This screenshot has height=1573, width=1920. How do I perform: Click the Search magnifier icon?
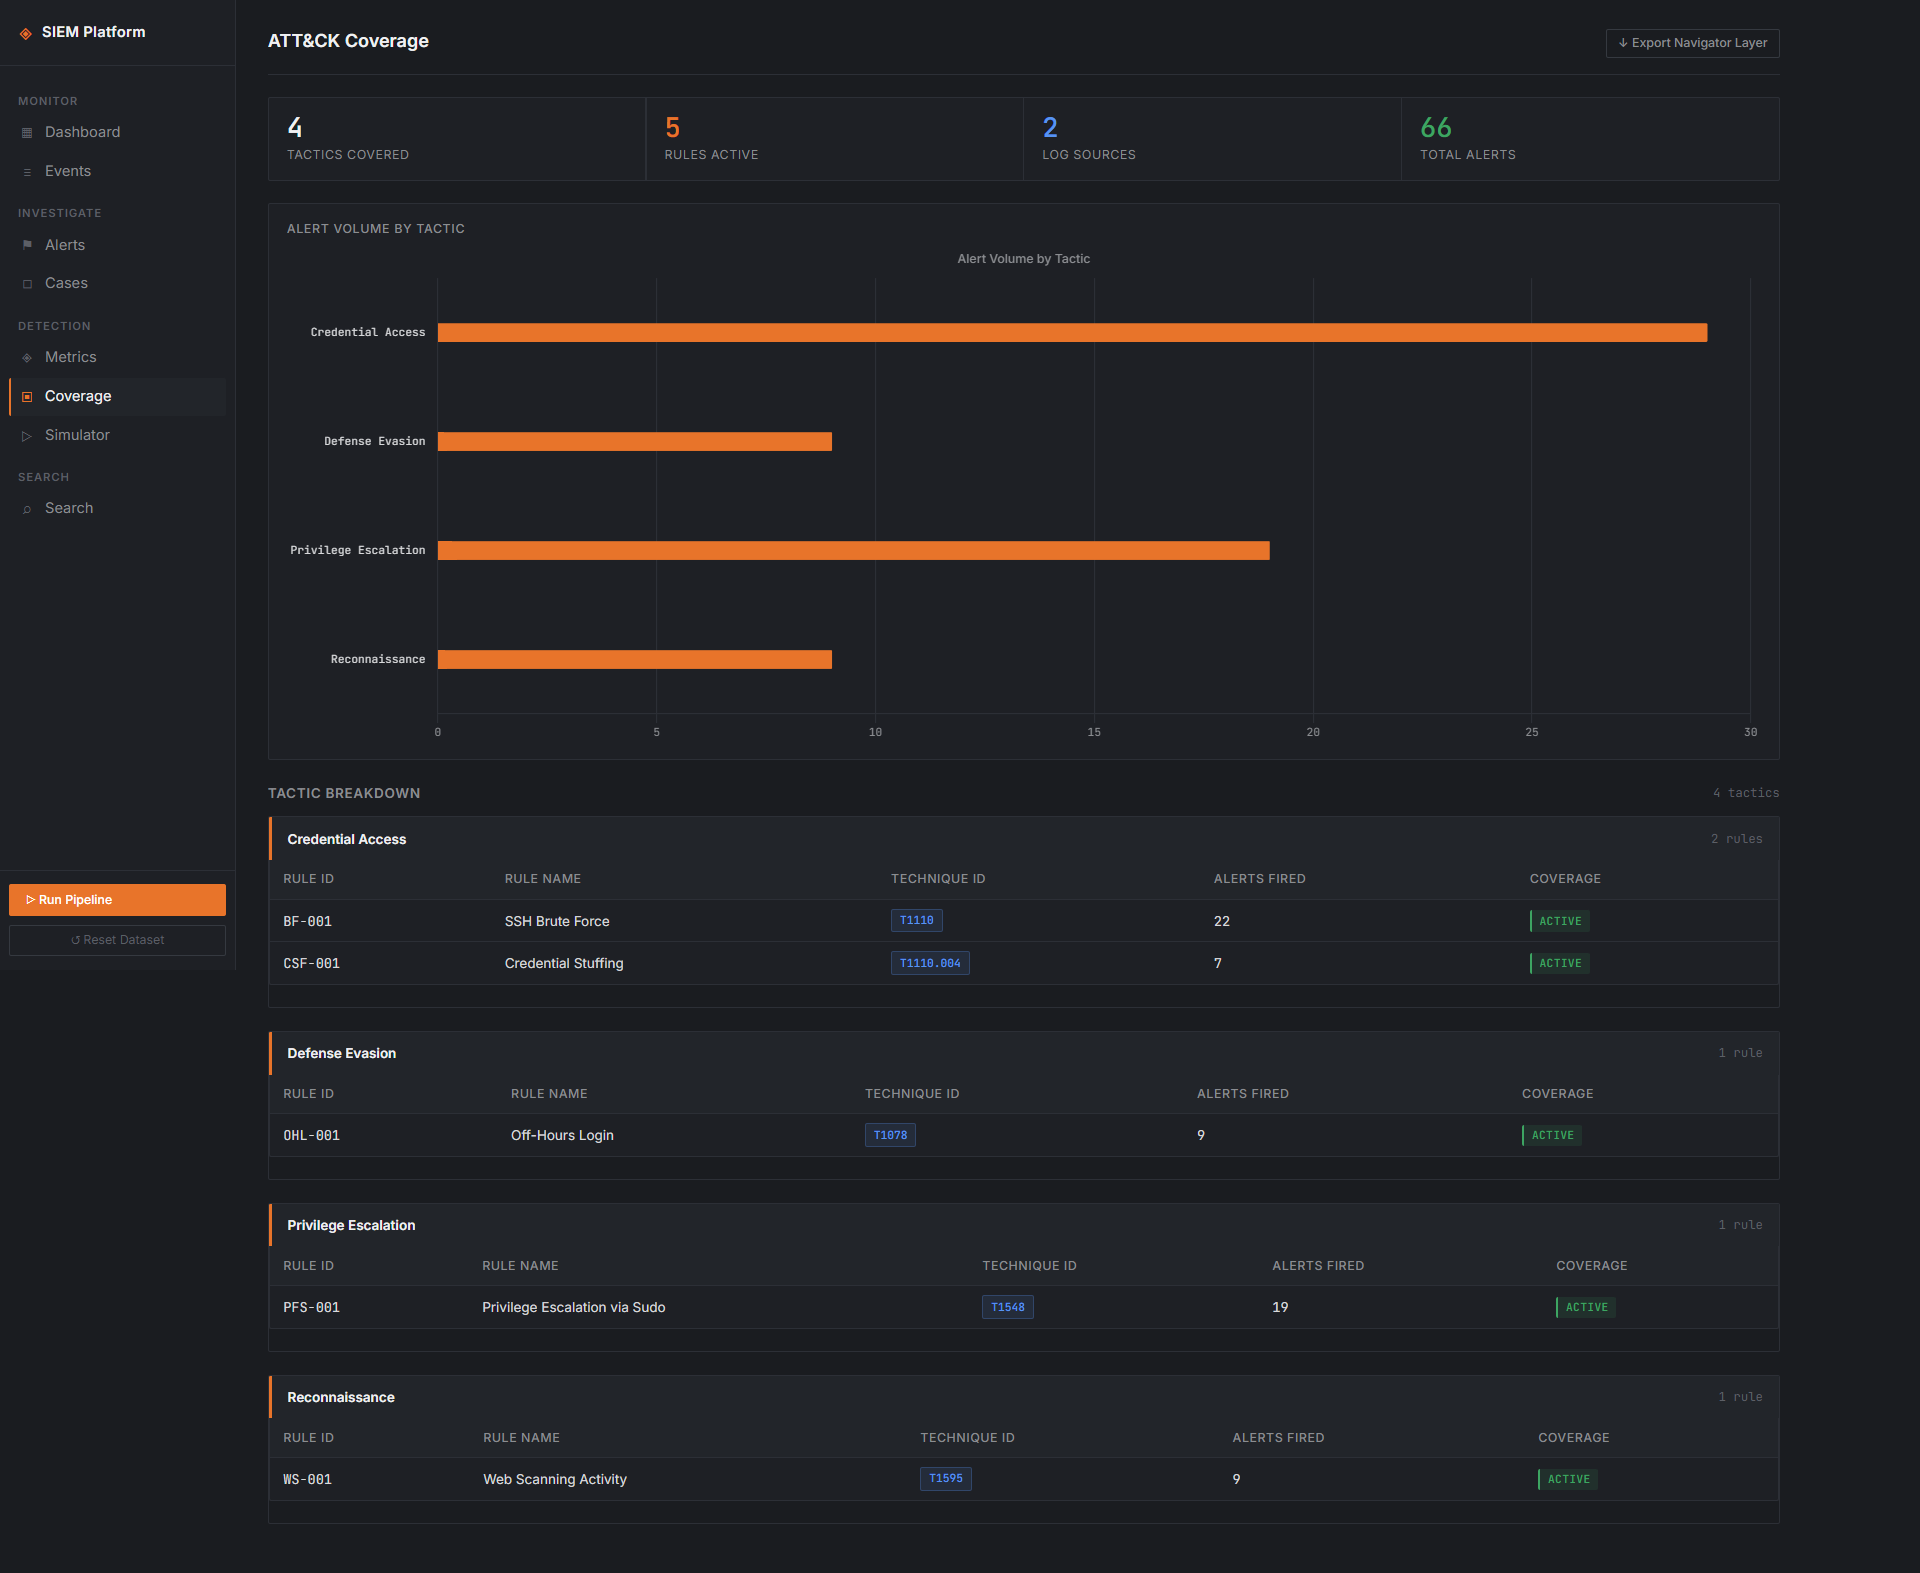[x=27, y=509]
